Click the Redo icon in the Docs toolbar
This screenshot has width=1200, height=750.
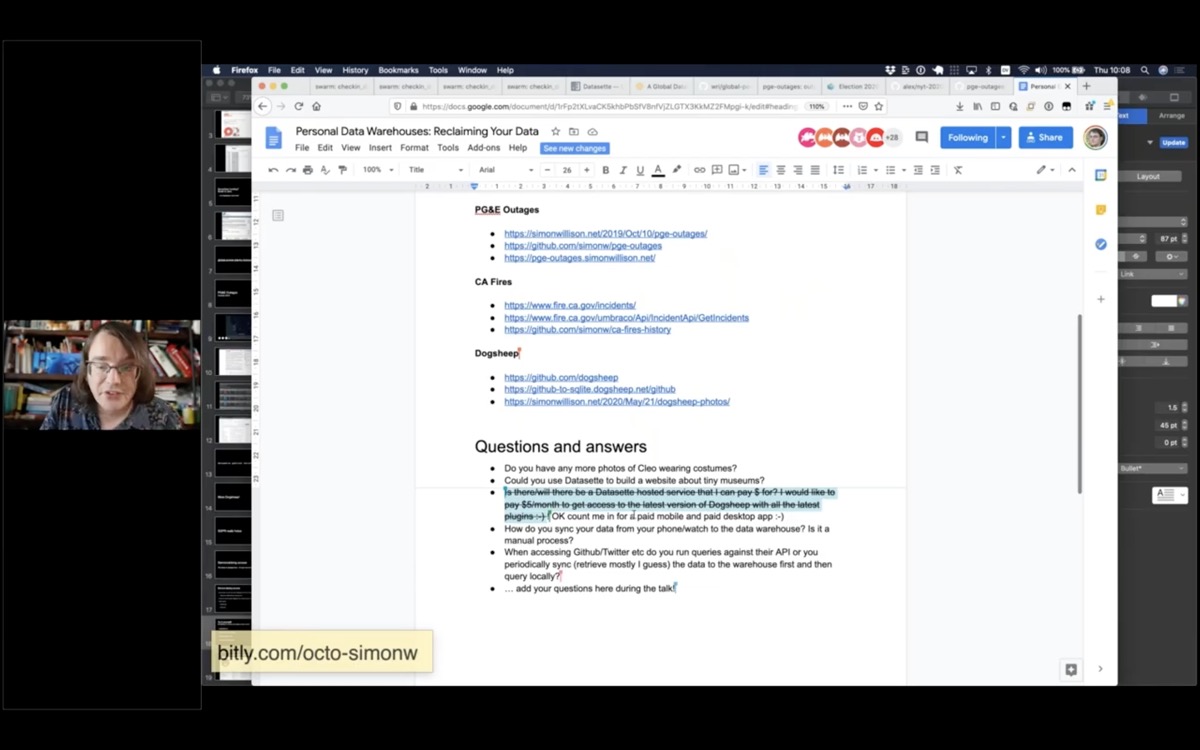tap(290, 170)
